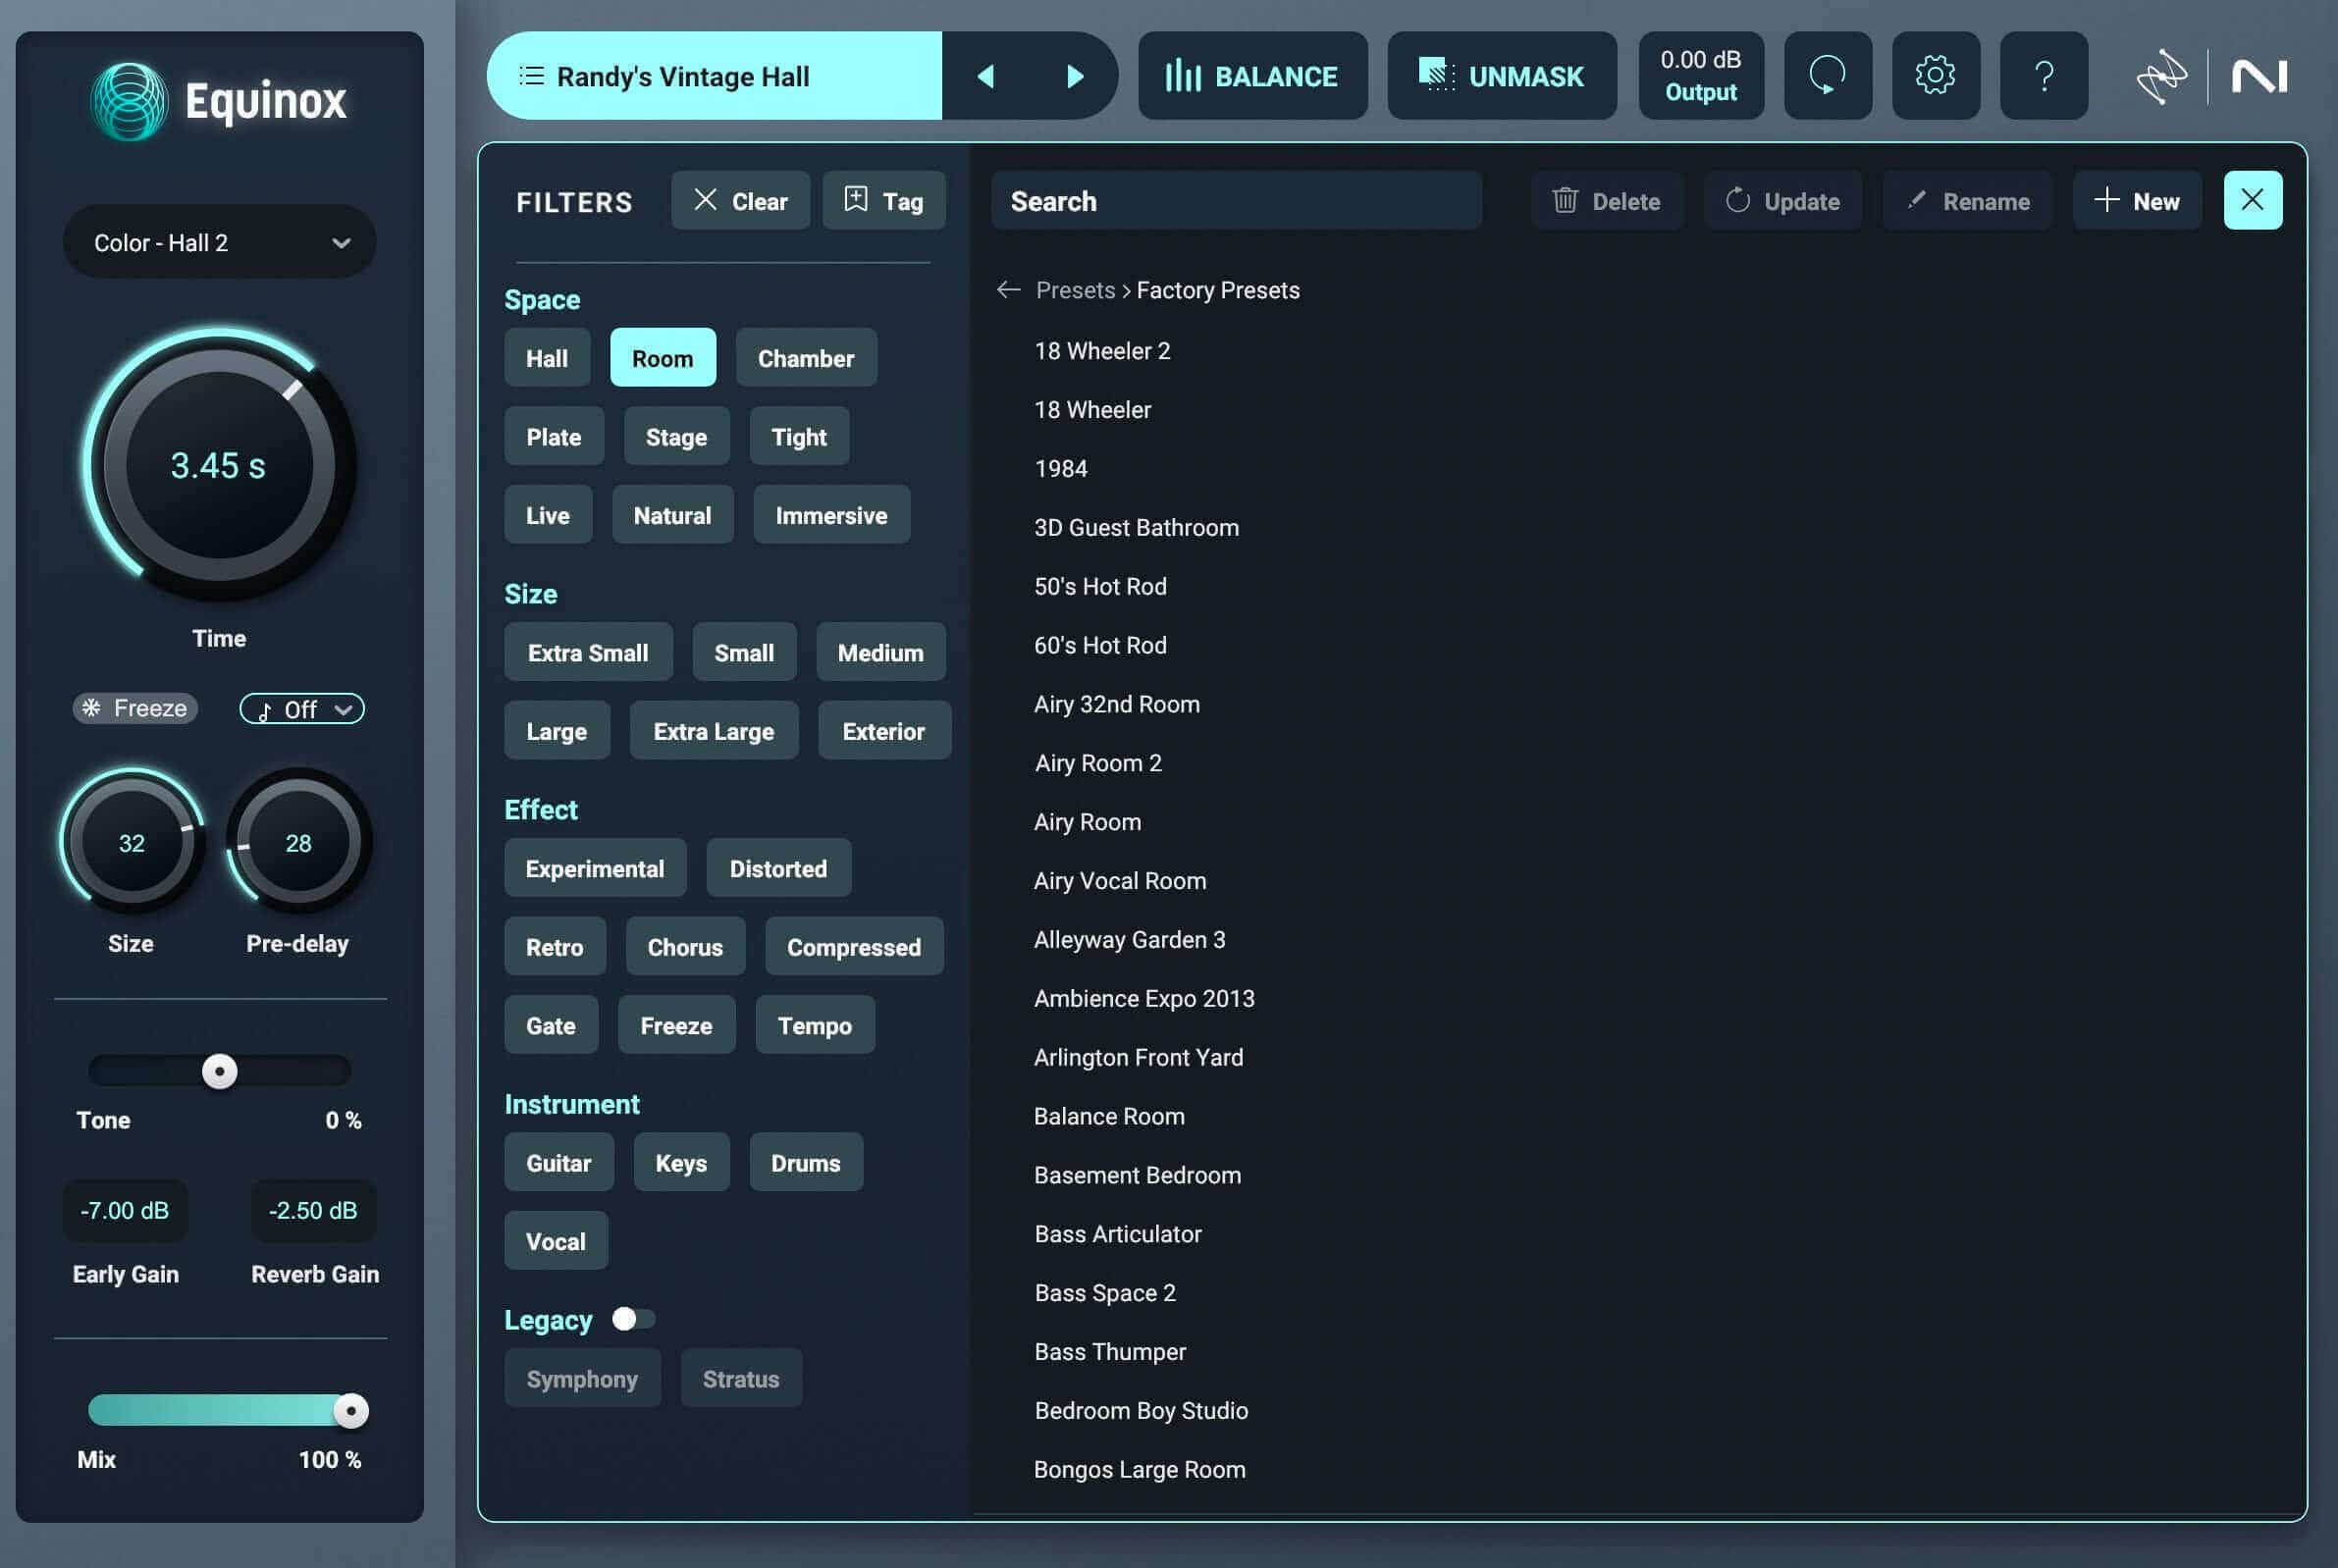Click the Symphony legacy button

point(582,1378)
